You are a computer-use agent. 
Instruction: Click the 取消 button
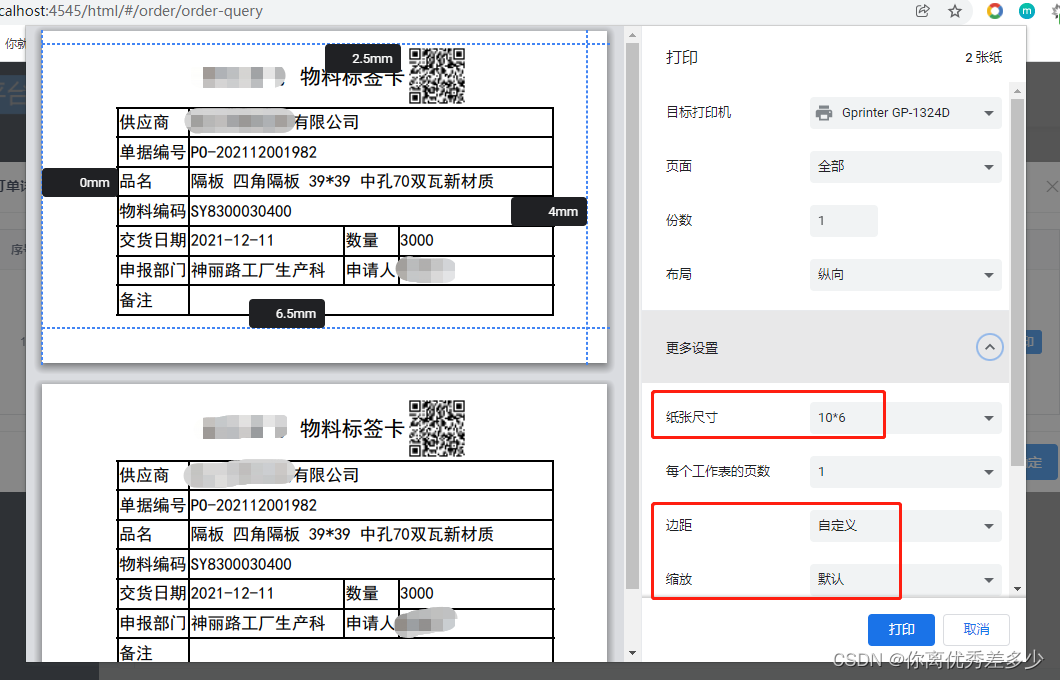(976, 630)
